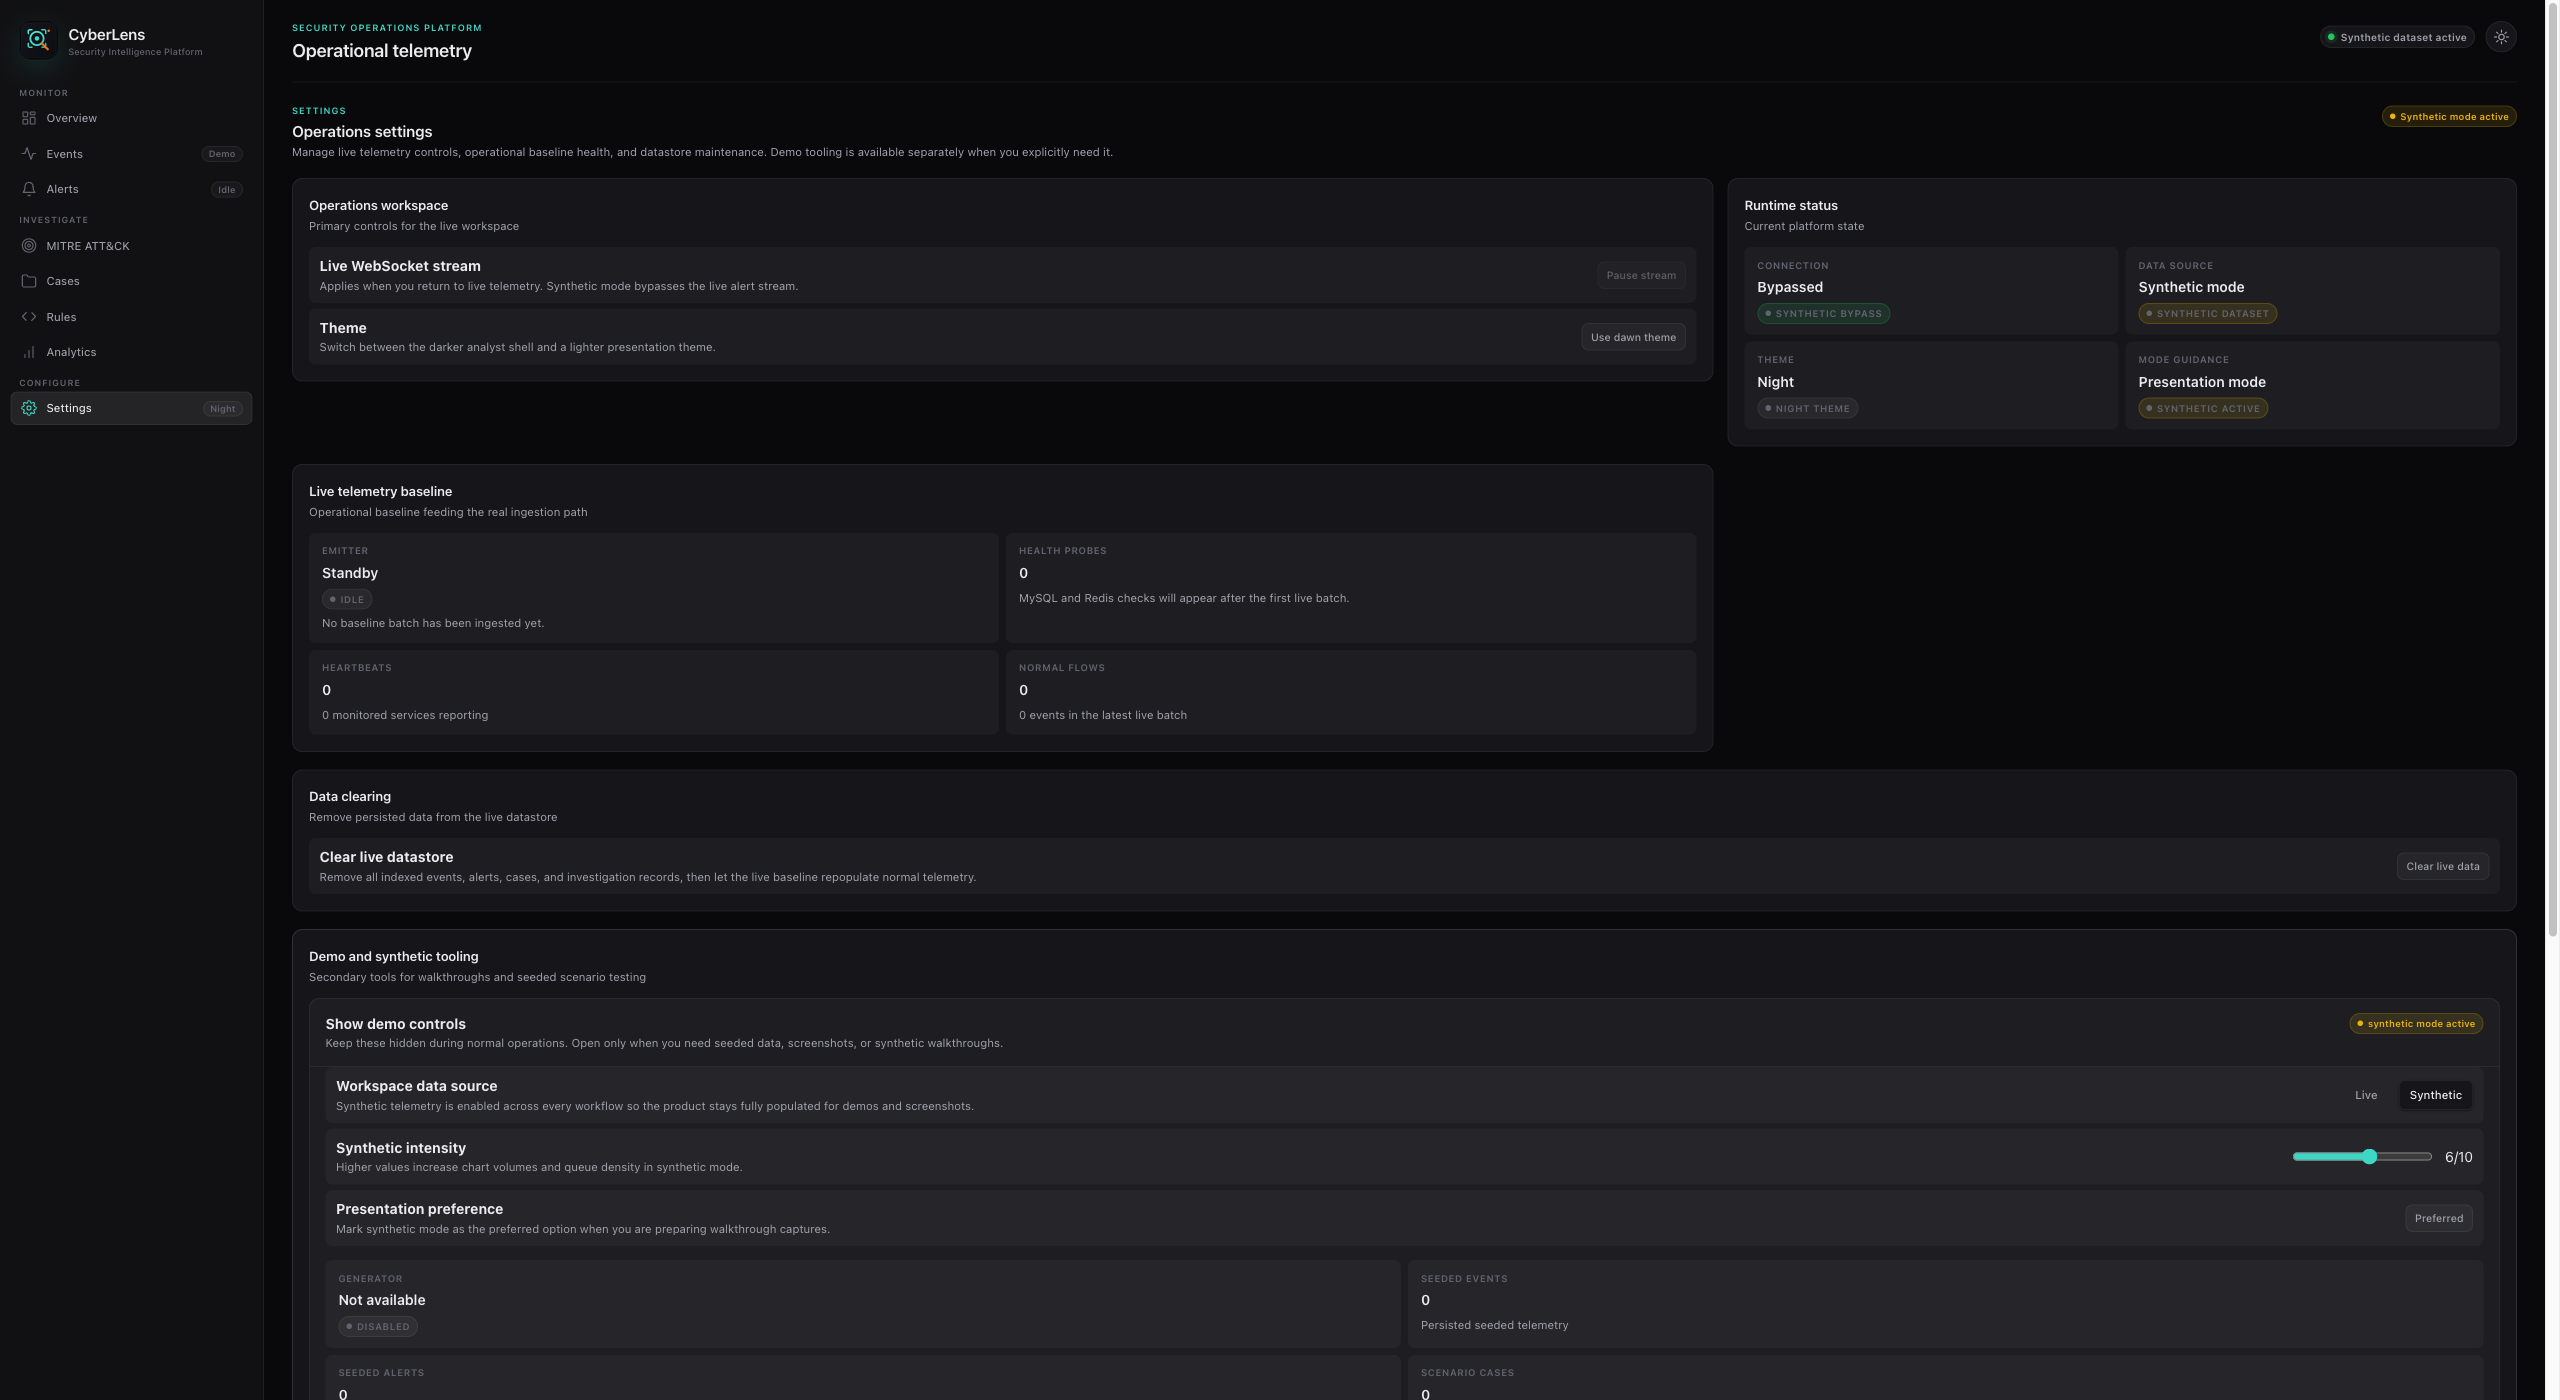Open the Analytics sidebar item

pos(71,352)
